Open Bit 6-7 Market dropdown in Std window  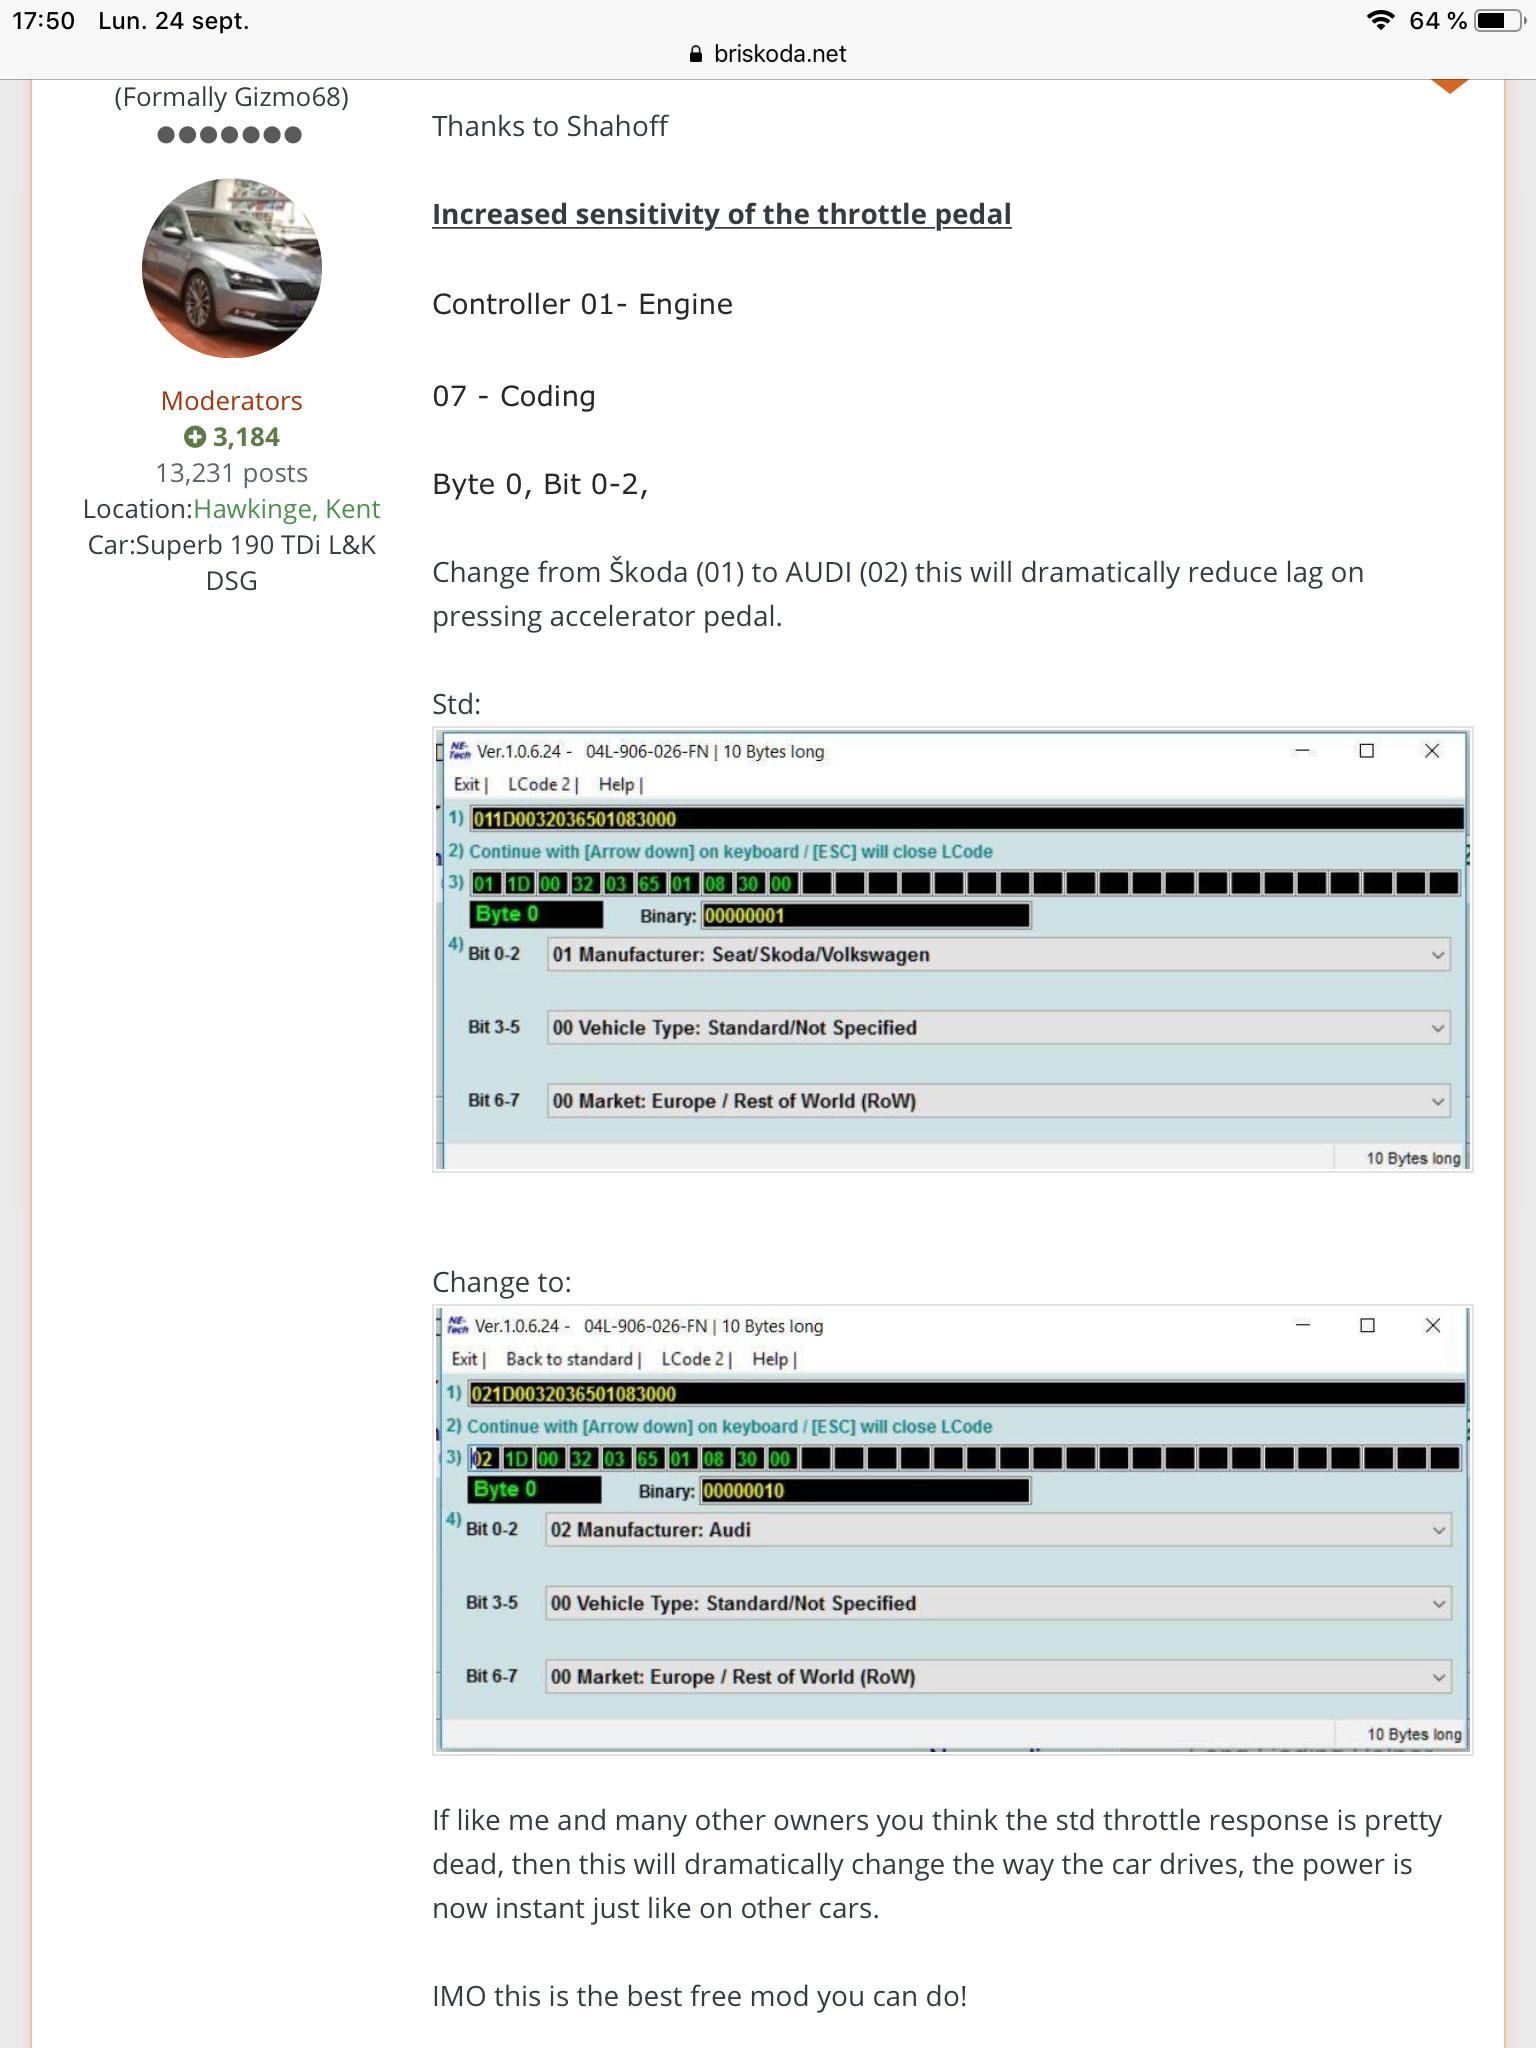pos(999,1101)
